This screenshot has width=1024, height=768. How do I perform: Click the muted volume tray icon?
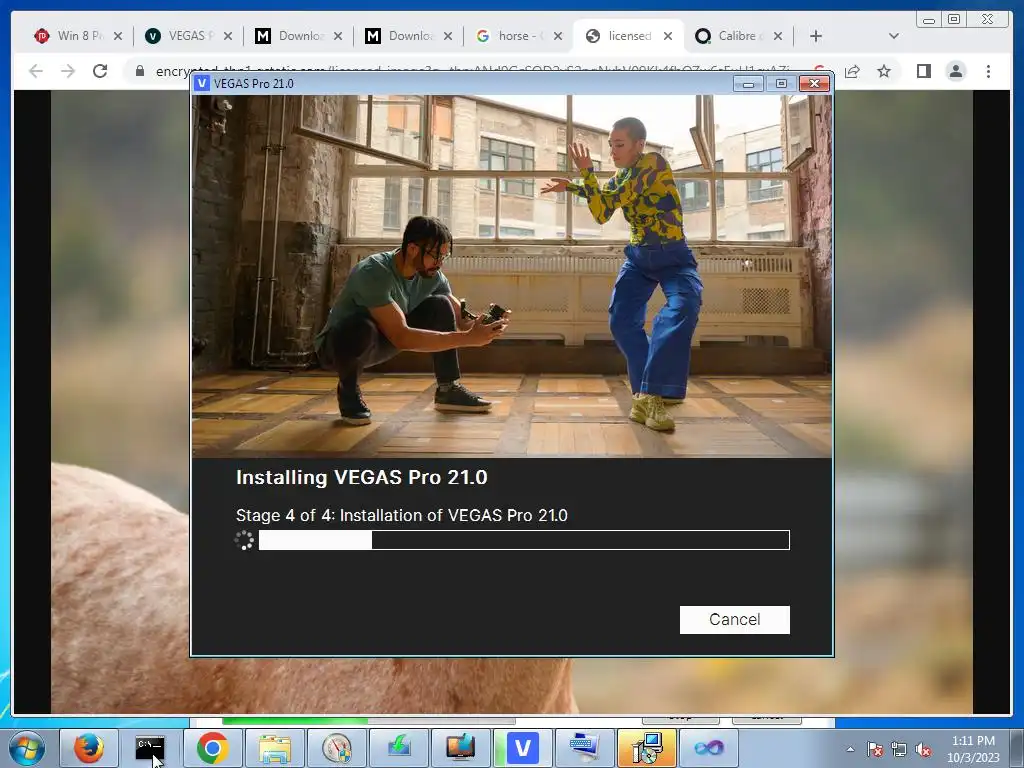[923, 749]
